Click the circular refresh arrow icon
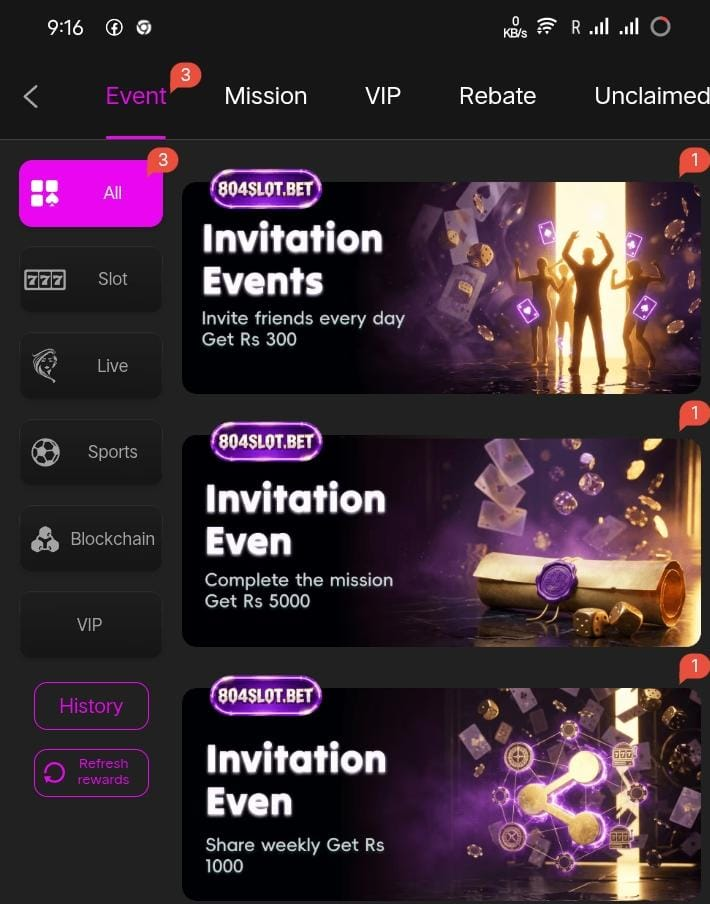 (54, 773)
